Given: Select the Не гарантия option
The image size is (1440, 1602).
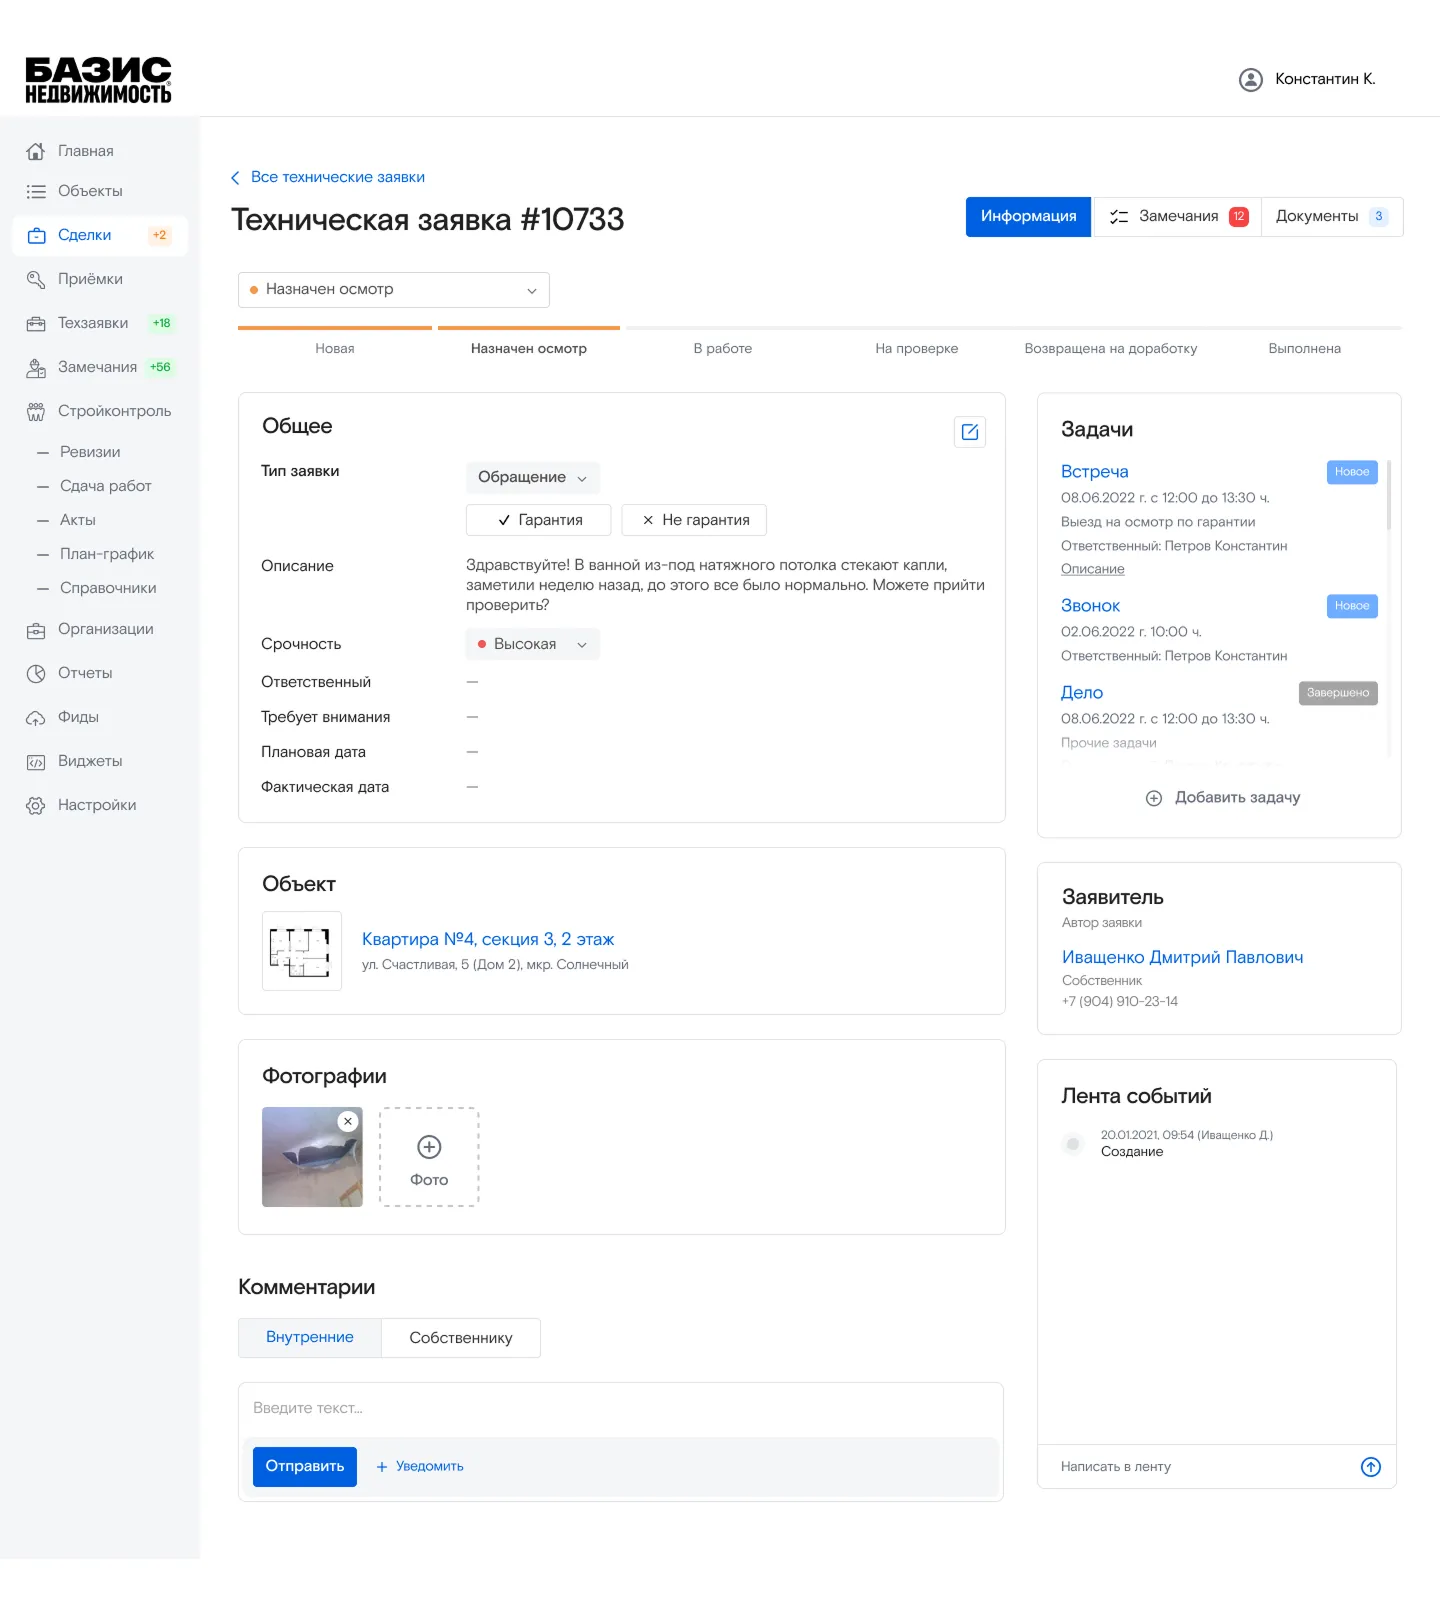Looking at the screenshot, I should (694, 520).
